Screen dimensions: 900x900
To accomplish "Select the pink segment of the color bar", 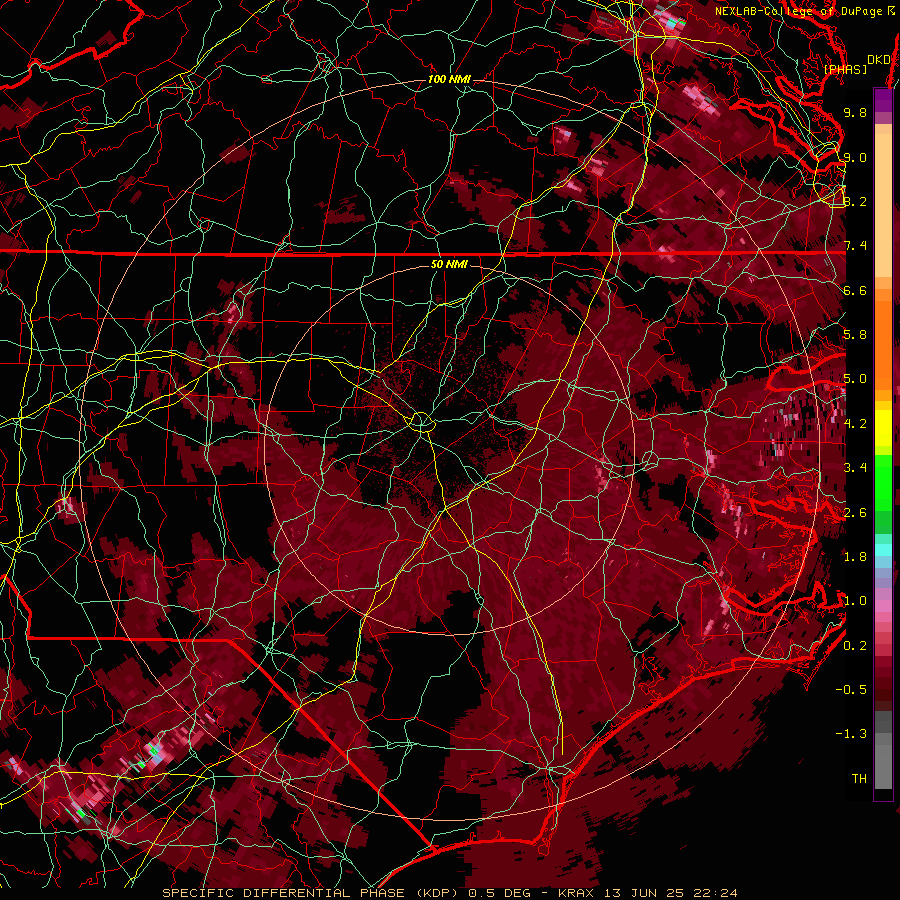I will [x=883, y=606].
